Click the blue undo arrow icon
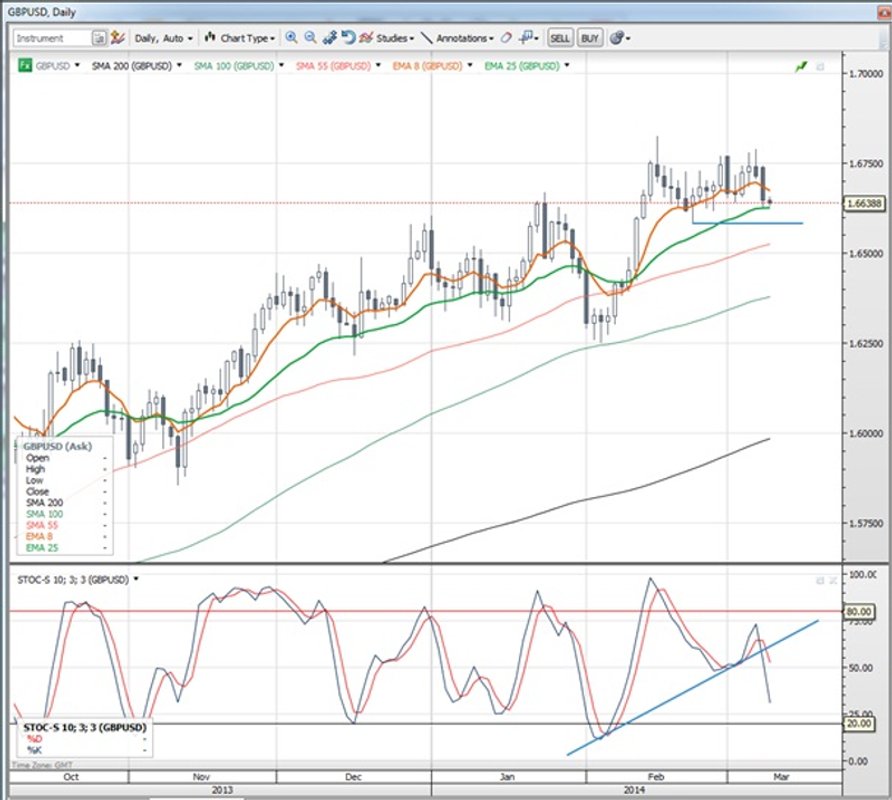The width and height of the screenshot is (892, 800). [x=348, y=38]
